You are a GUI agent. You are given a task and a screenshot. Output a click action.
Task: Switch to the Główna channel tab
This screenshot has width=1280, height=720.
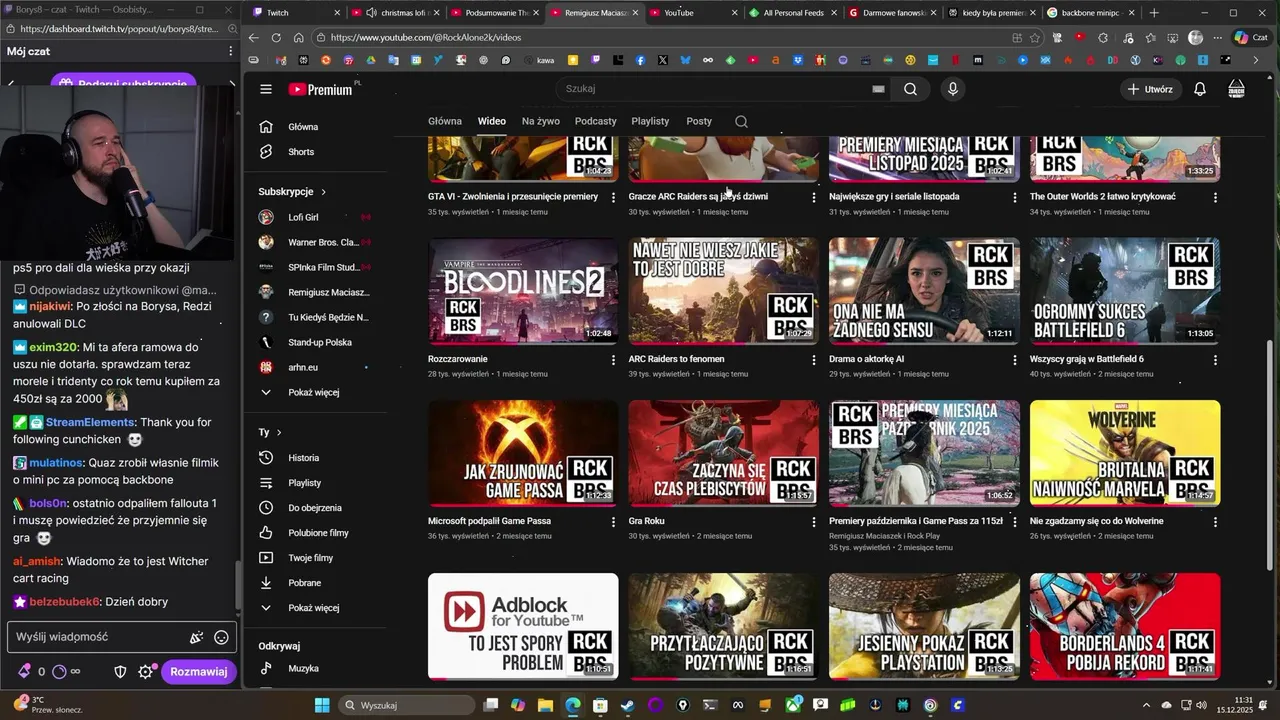(445, 121)
